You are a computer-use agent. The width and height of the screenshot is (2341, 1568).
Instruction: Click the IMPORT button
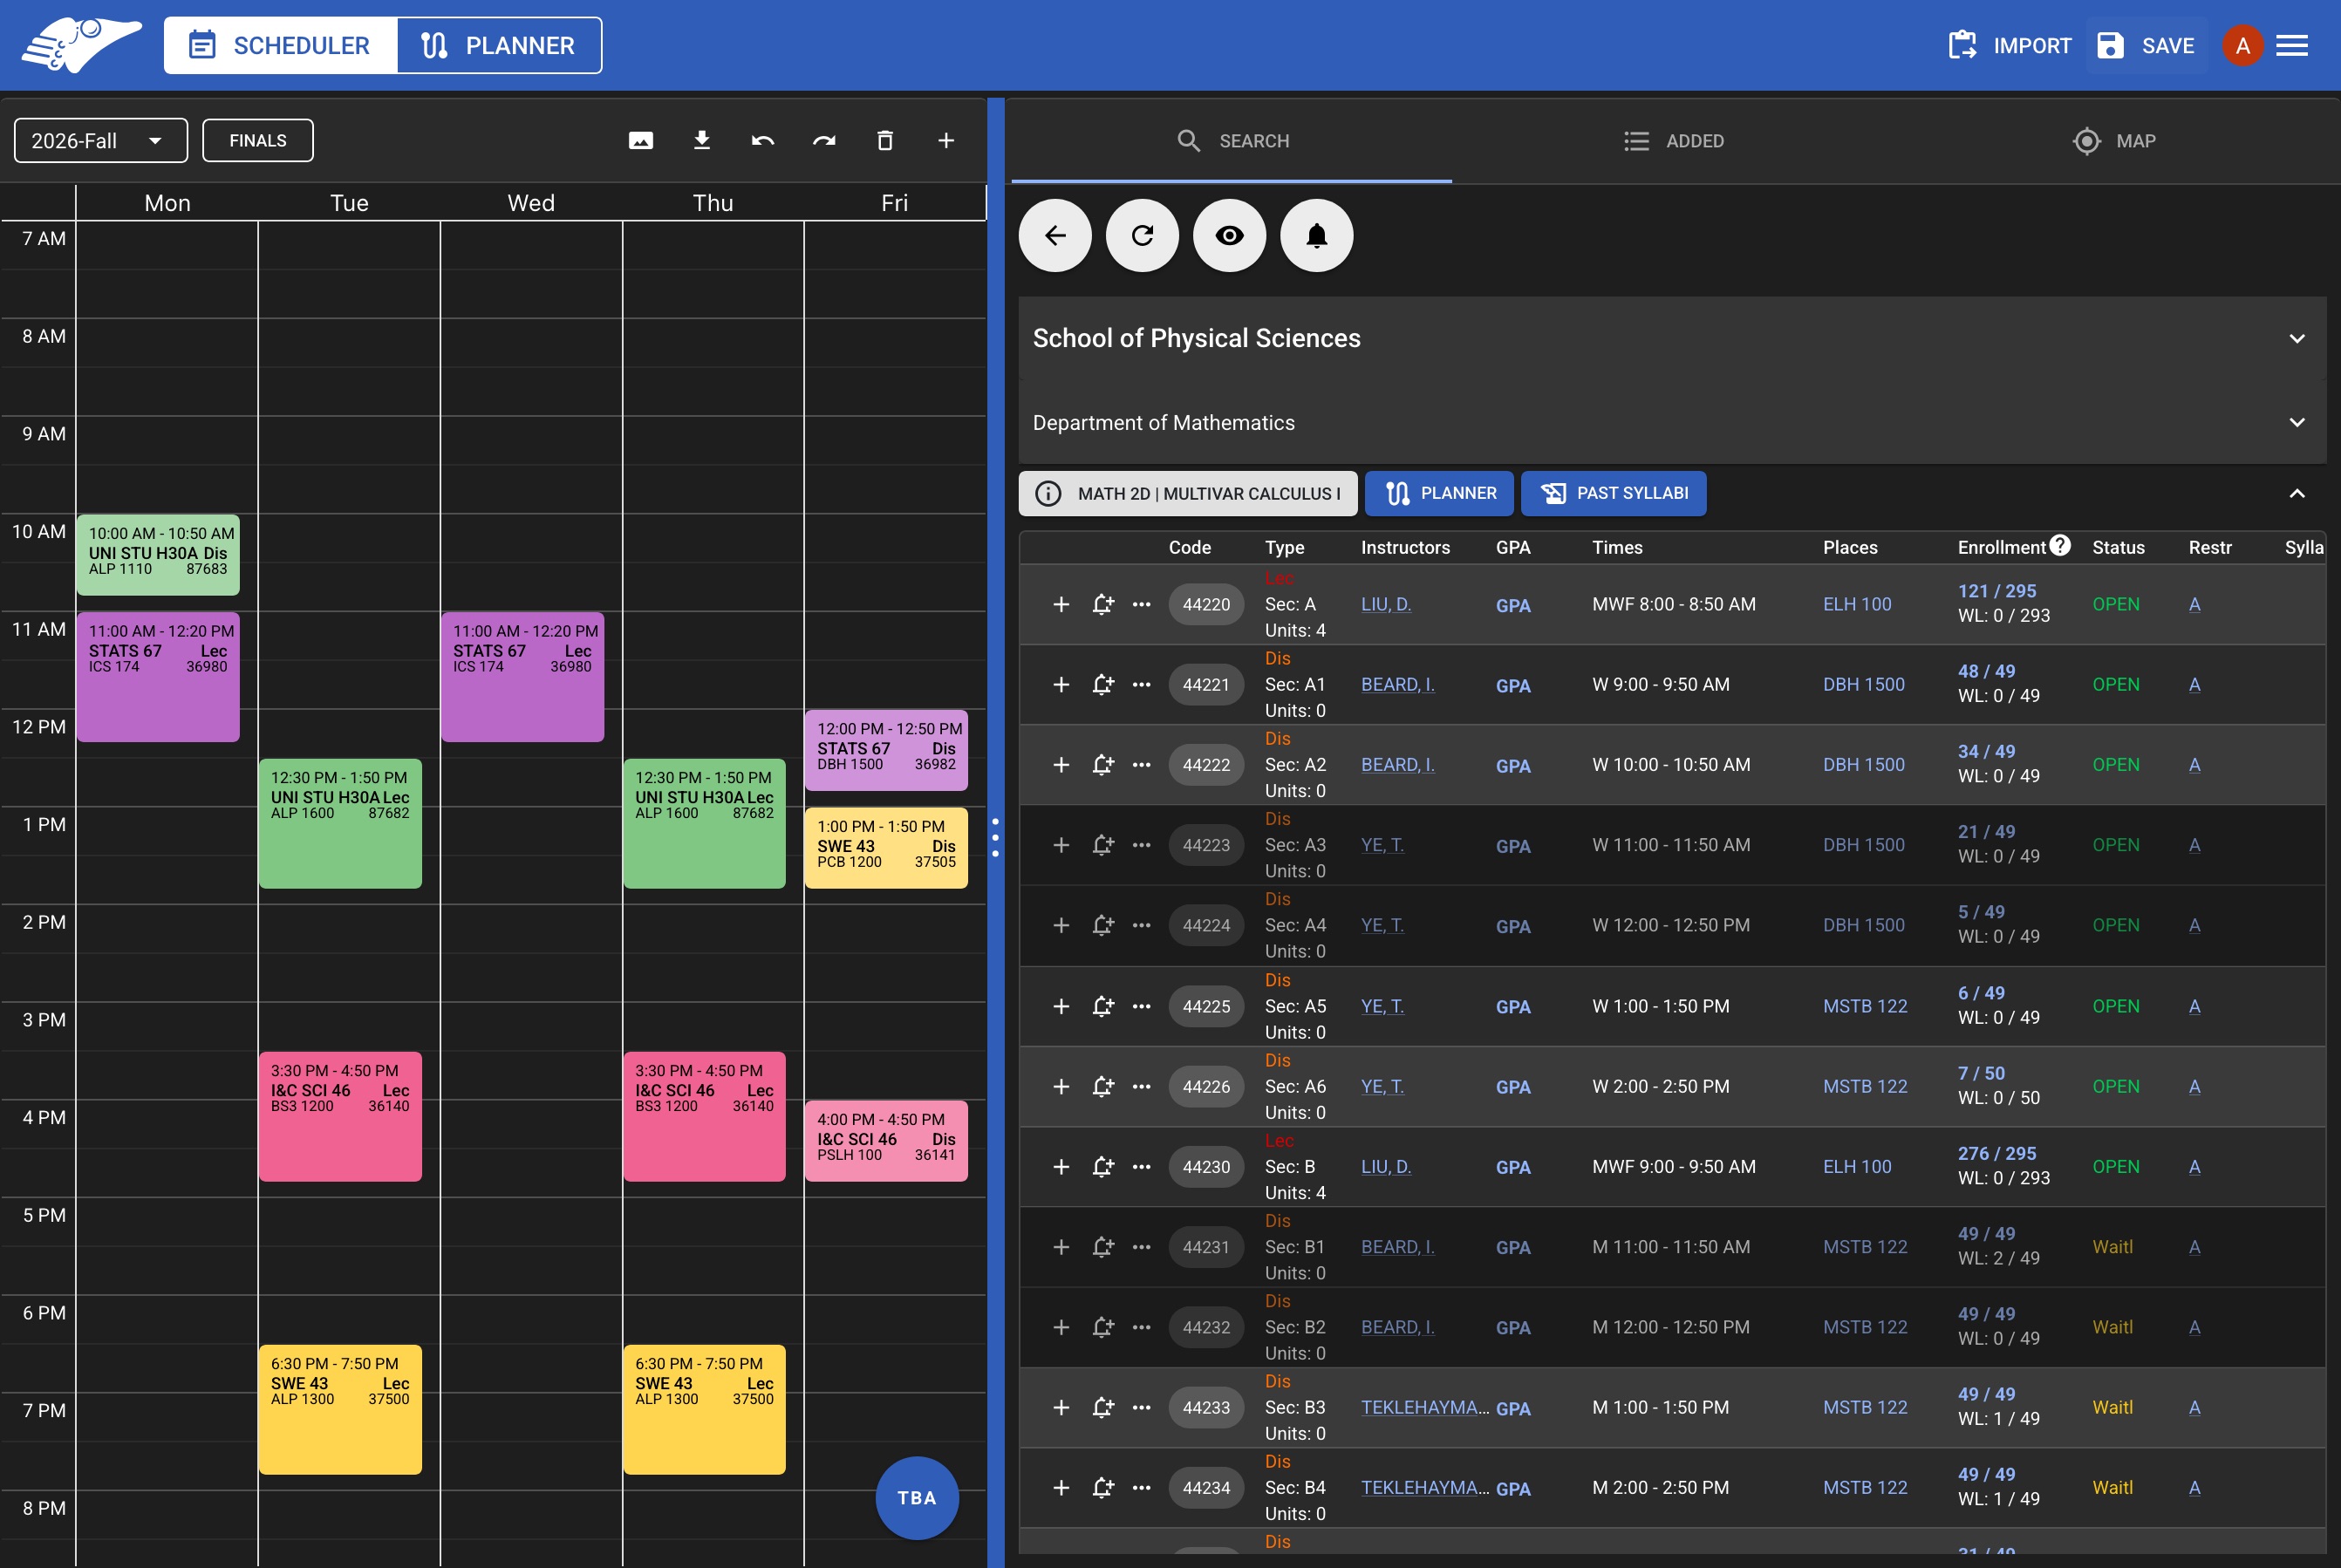point(2010,46)
